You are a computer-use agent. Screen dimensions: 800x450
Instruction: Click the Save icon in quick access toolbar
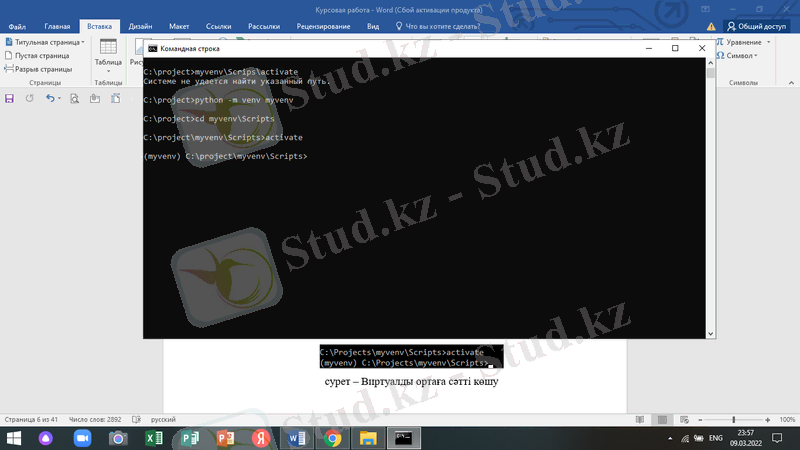pyautogui.click(x=10, y=98)
